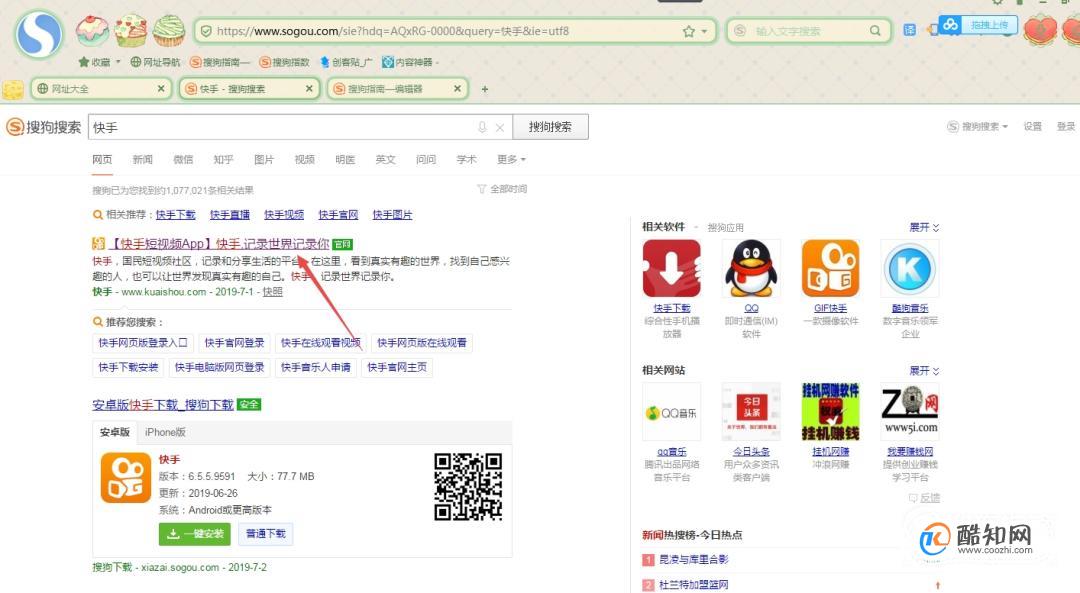The height and width of the screenshot is (593, 1080).
Task: Click the magnifier in browser search box
Action: pos(875,31)
